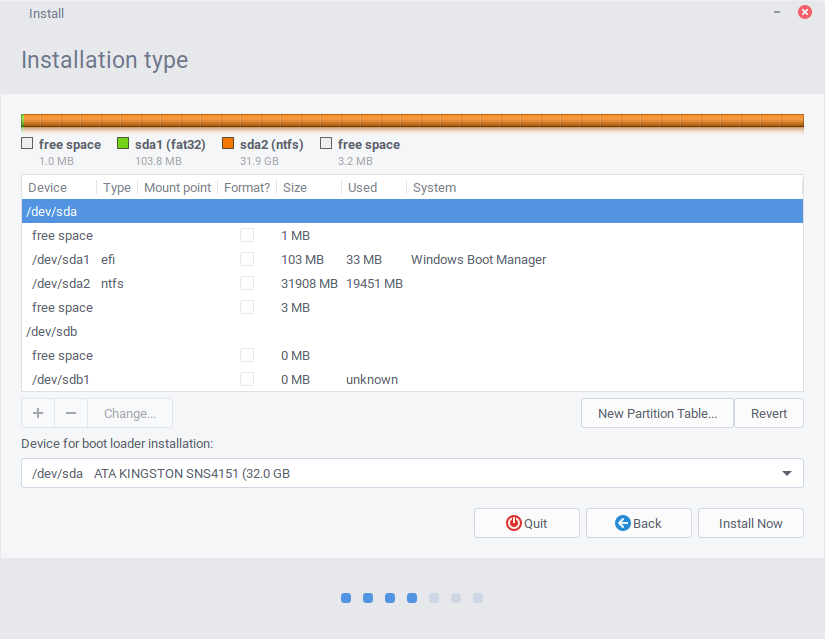Click the Used column header

[374, 187]
